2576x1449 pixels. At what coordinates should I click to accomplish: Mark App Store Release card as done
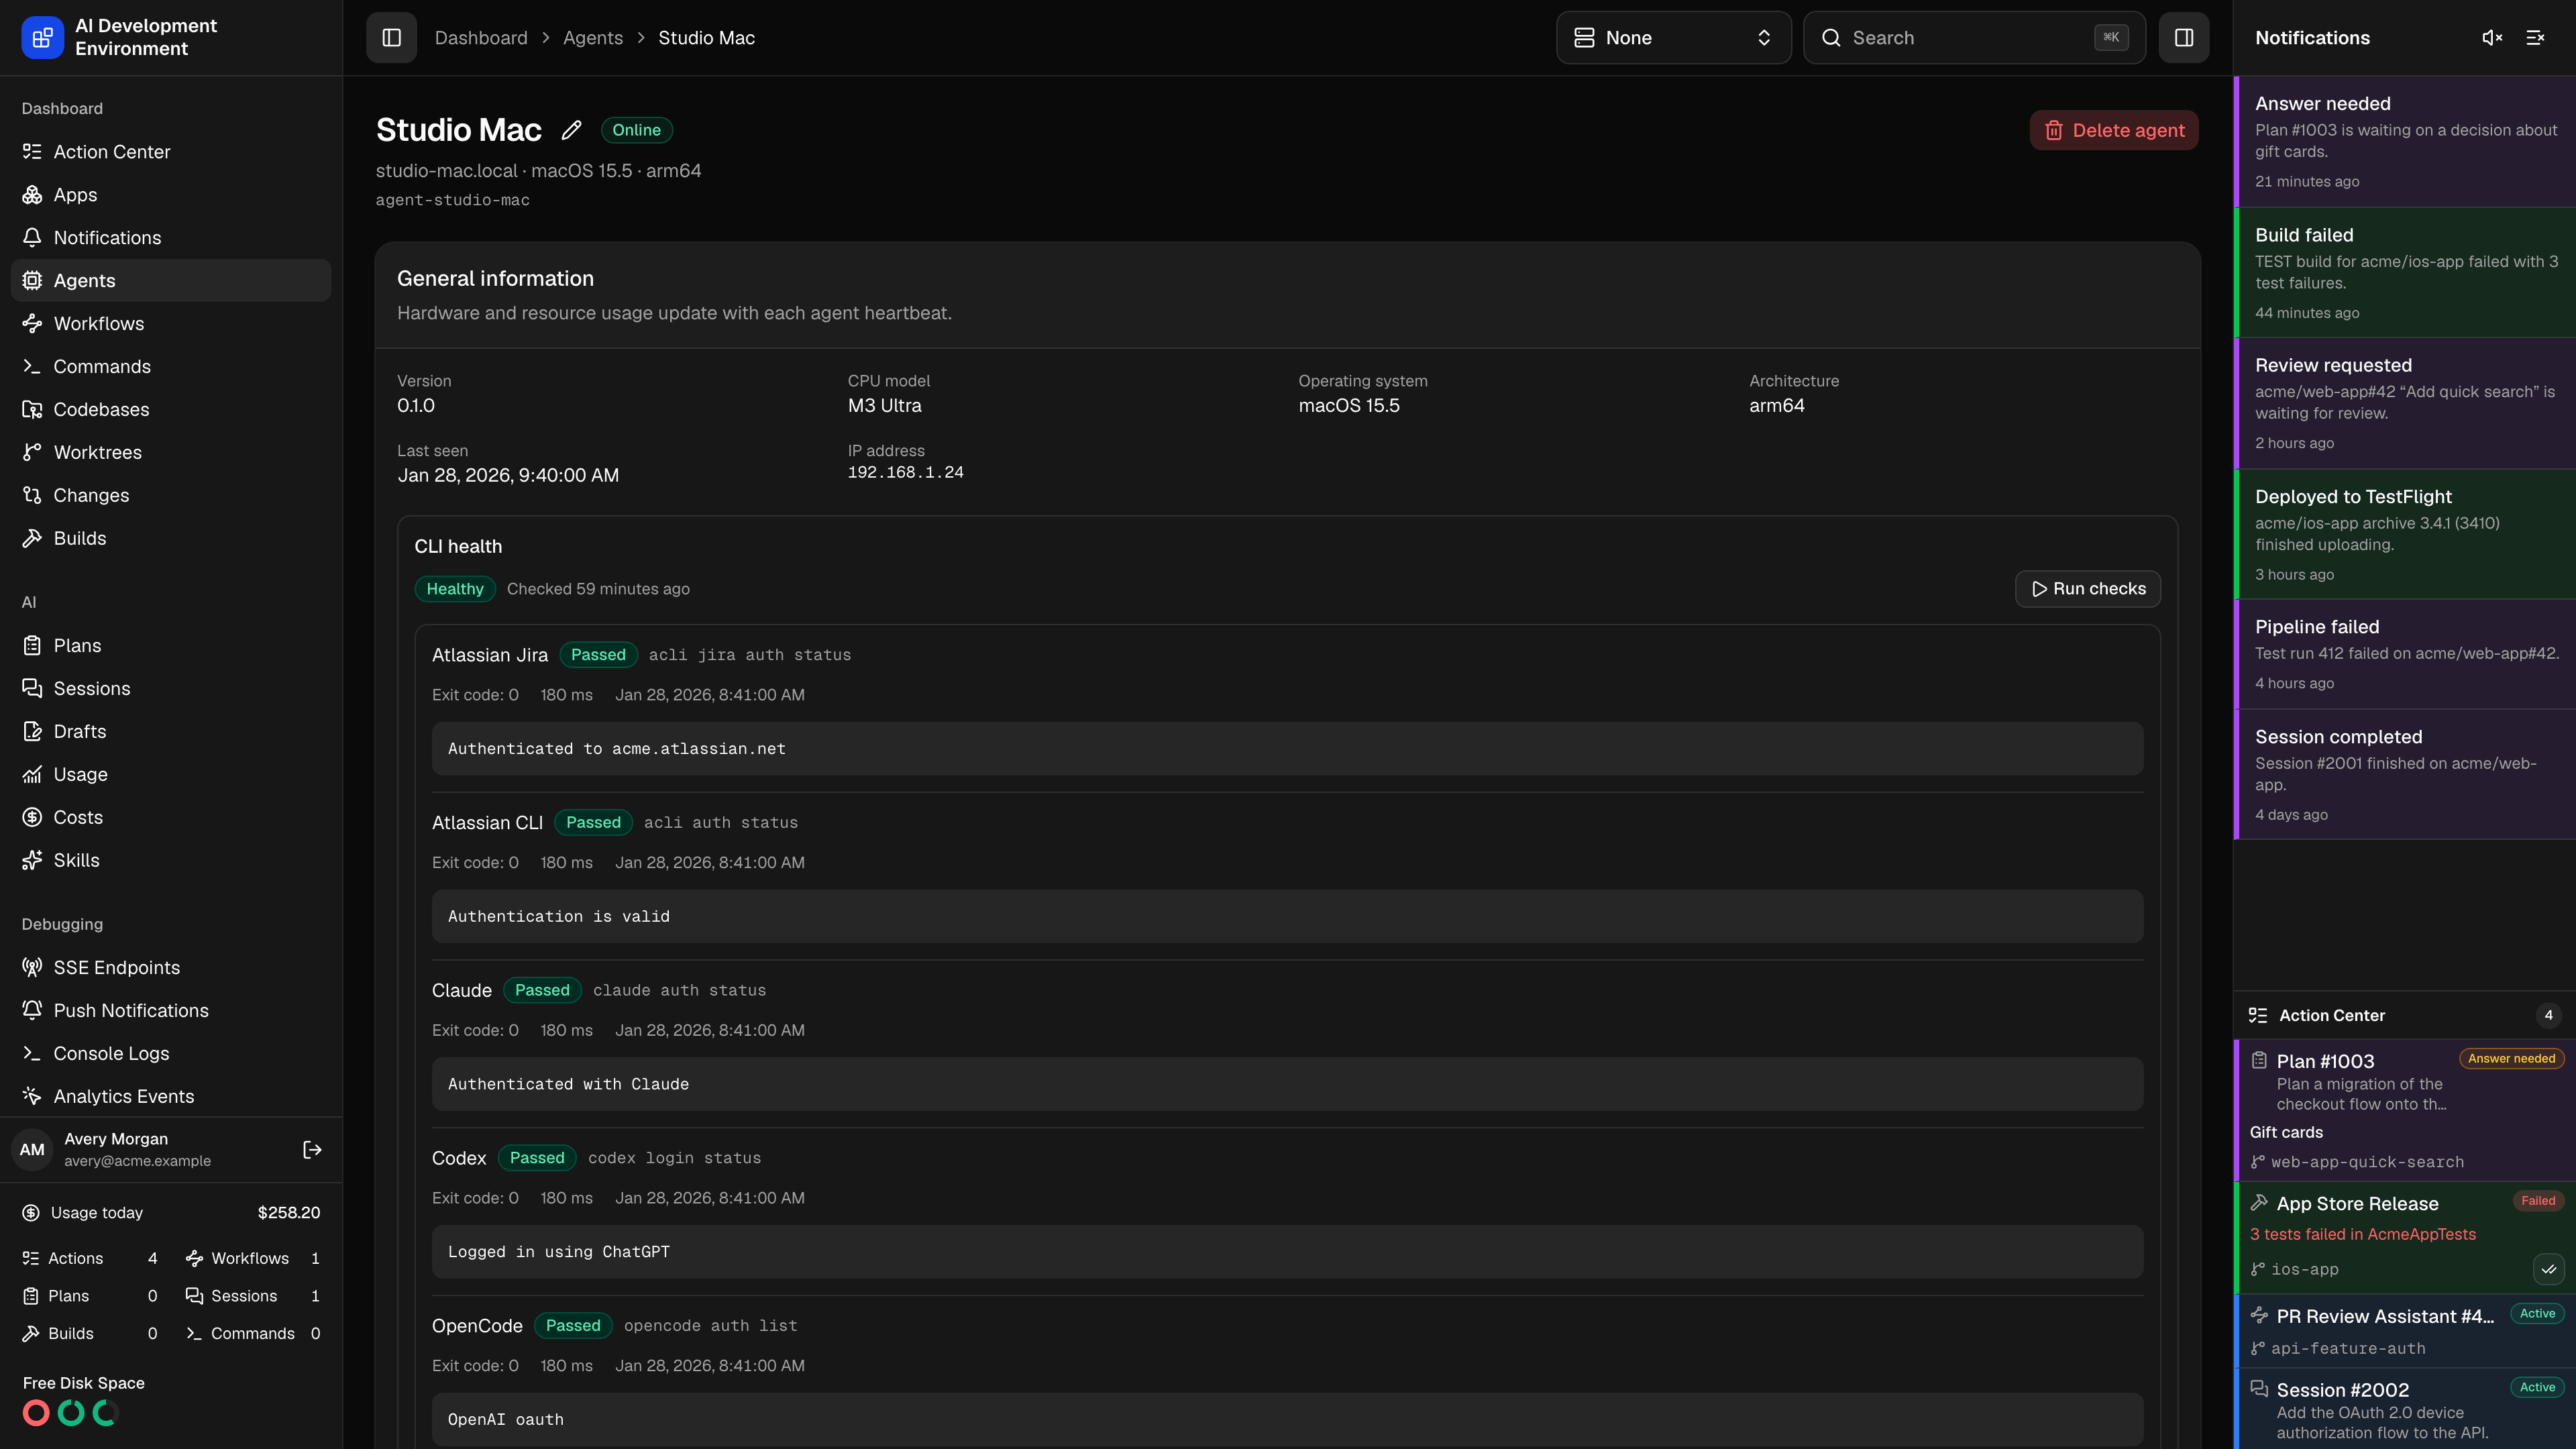point(2549,1269)
